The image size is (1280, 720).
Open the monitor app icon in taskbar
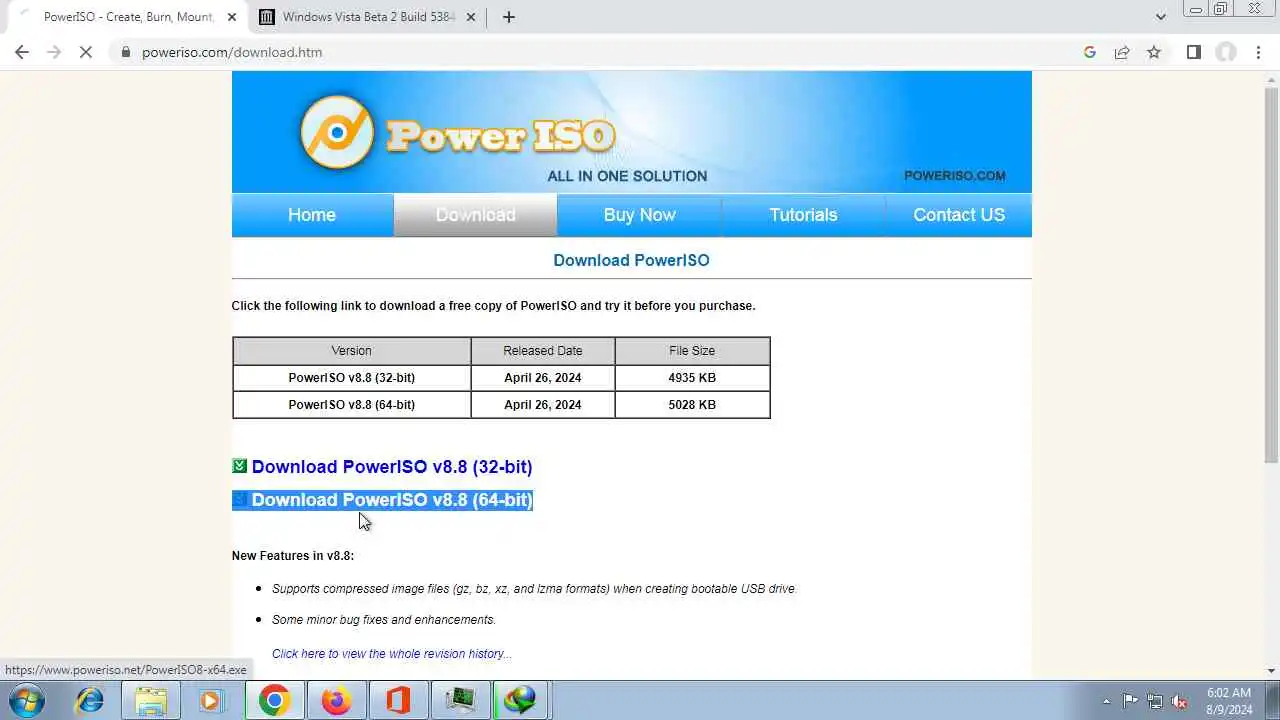coord(460,701)
